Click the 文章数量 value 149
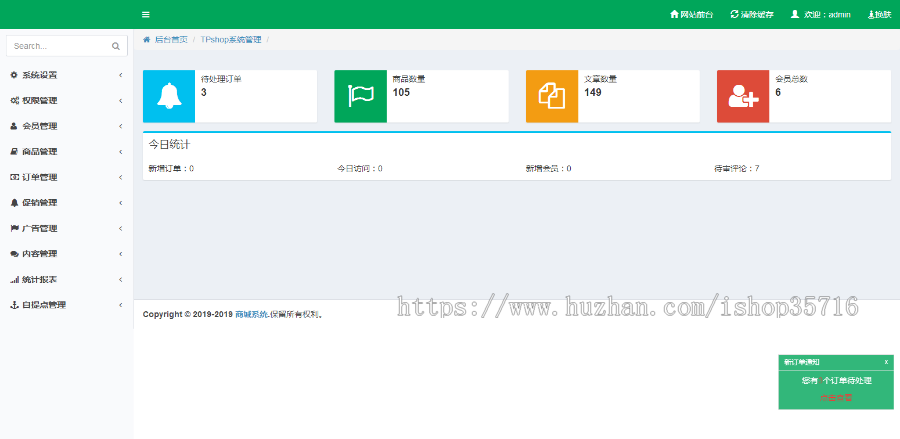900x439 pixels. pyautogui.click(x=592, y=92)
